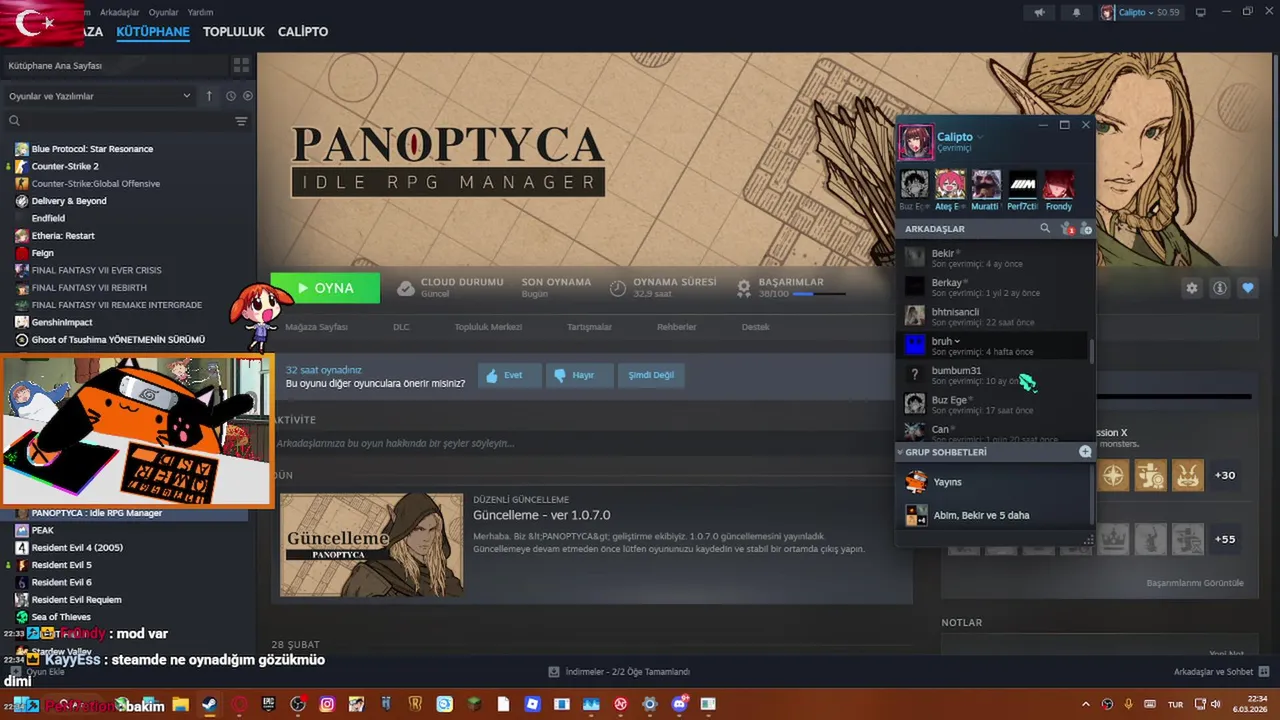Open the Destek link
The image size is (1280, 720).
[755, 327]
